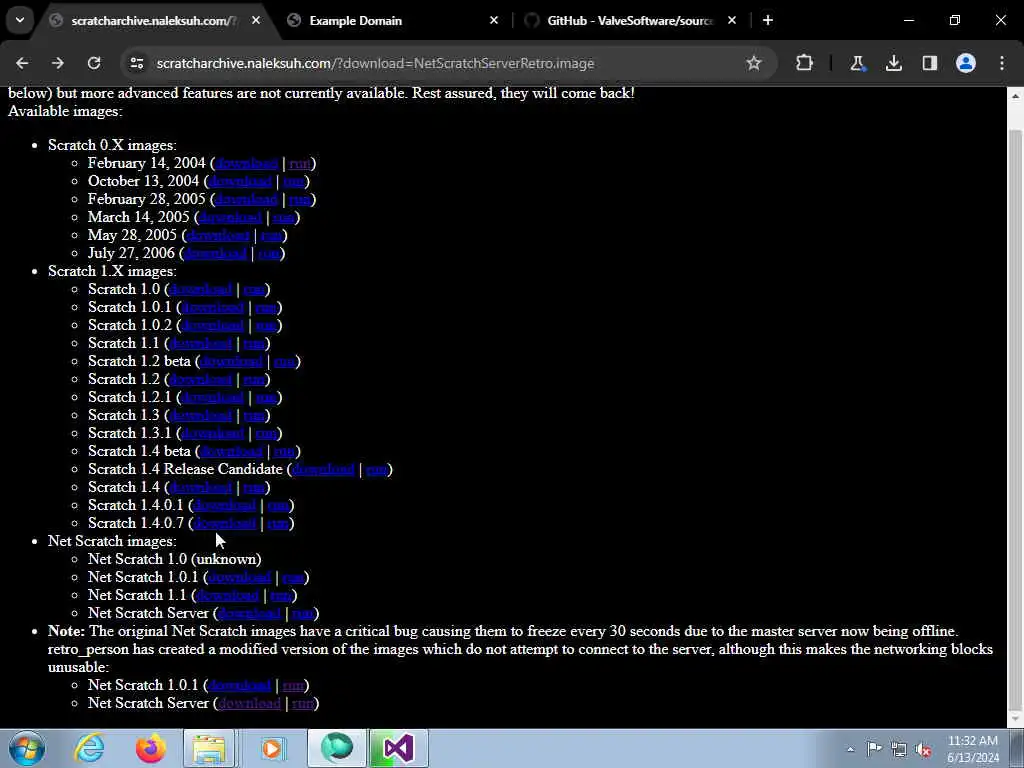Run original Net Scratch Server image
1024x768 pixels.
(x=302, y=613)
